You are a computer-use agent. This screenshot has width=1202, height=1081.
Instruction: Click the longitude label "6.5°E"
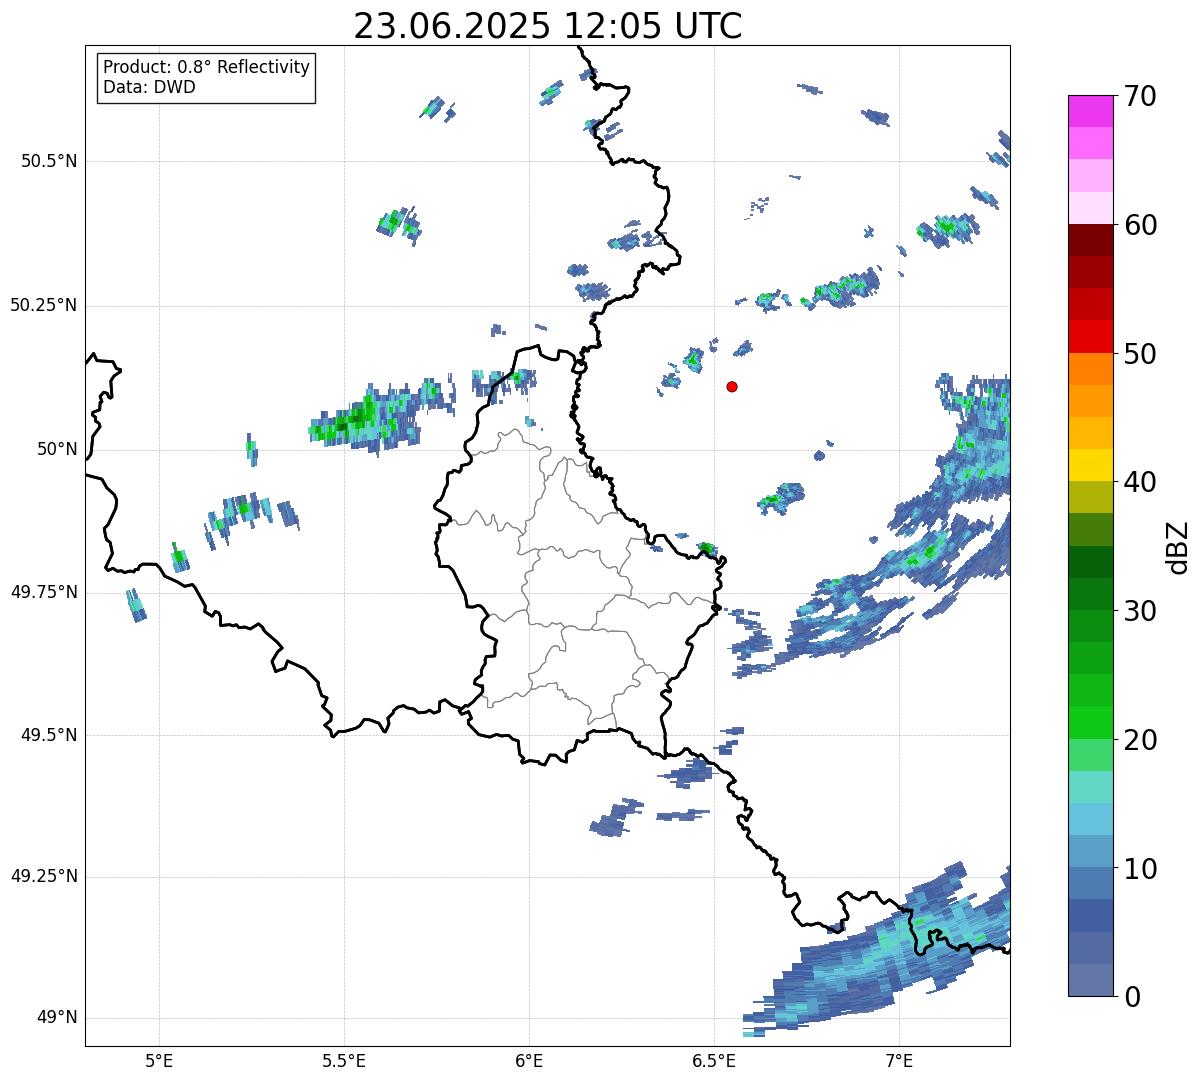tap(714, 1061)
